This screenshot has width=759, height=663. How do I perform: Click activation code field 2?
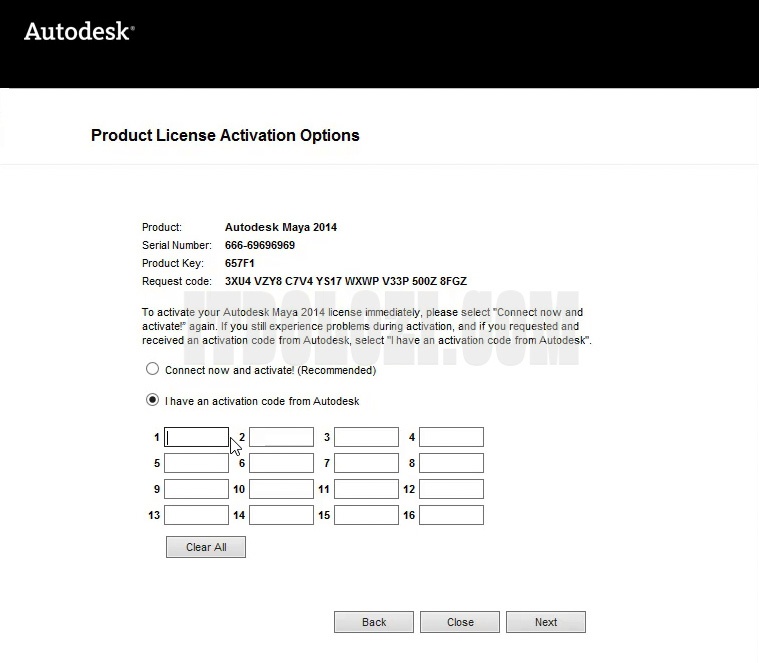coord(281,437)
